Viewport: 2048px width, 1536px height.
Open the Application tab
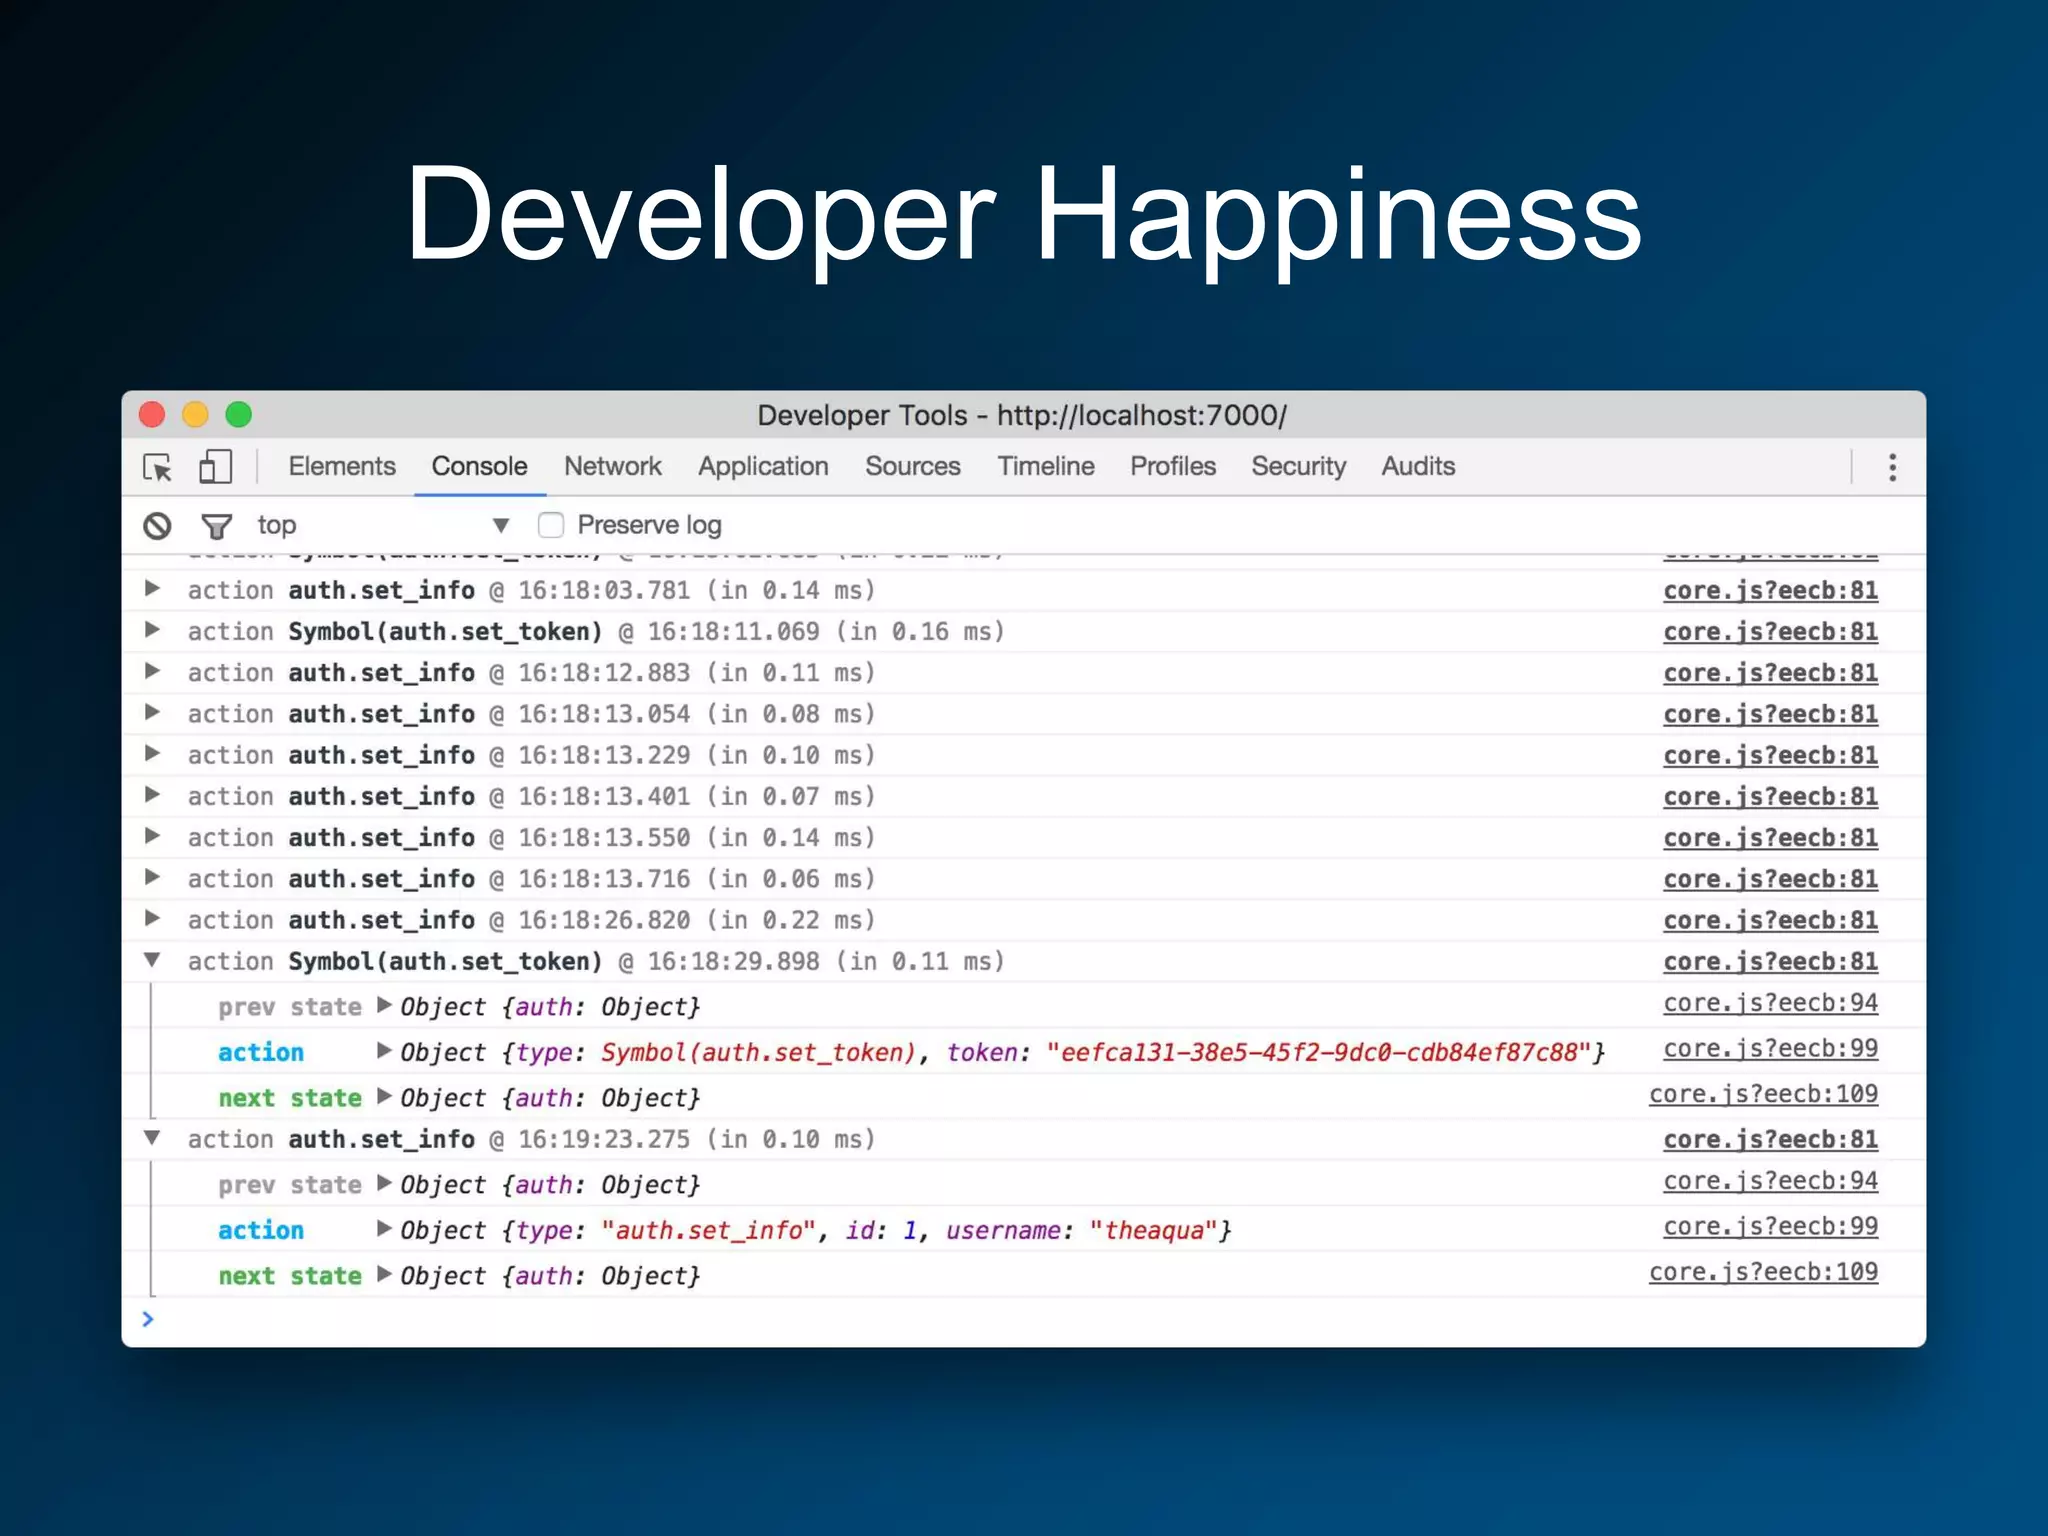coord(763,466)
